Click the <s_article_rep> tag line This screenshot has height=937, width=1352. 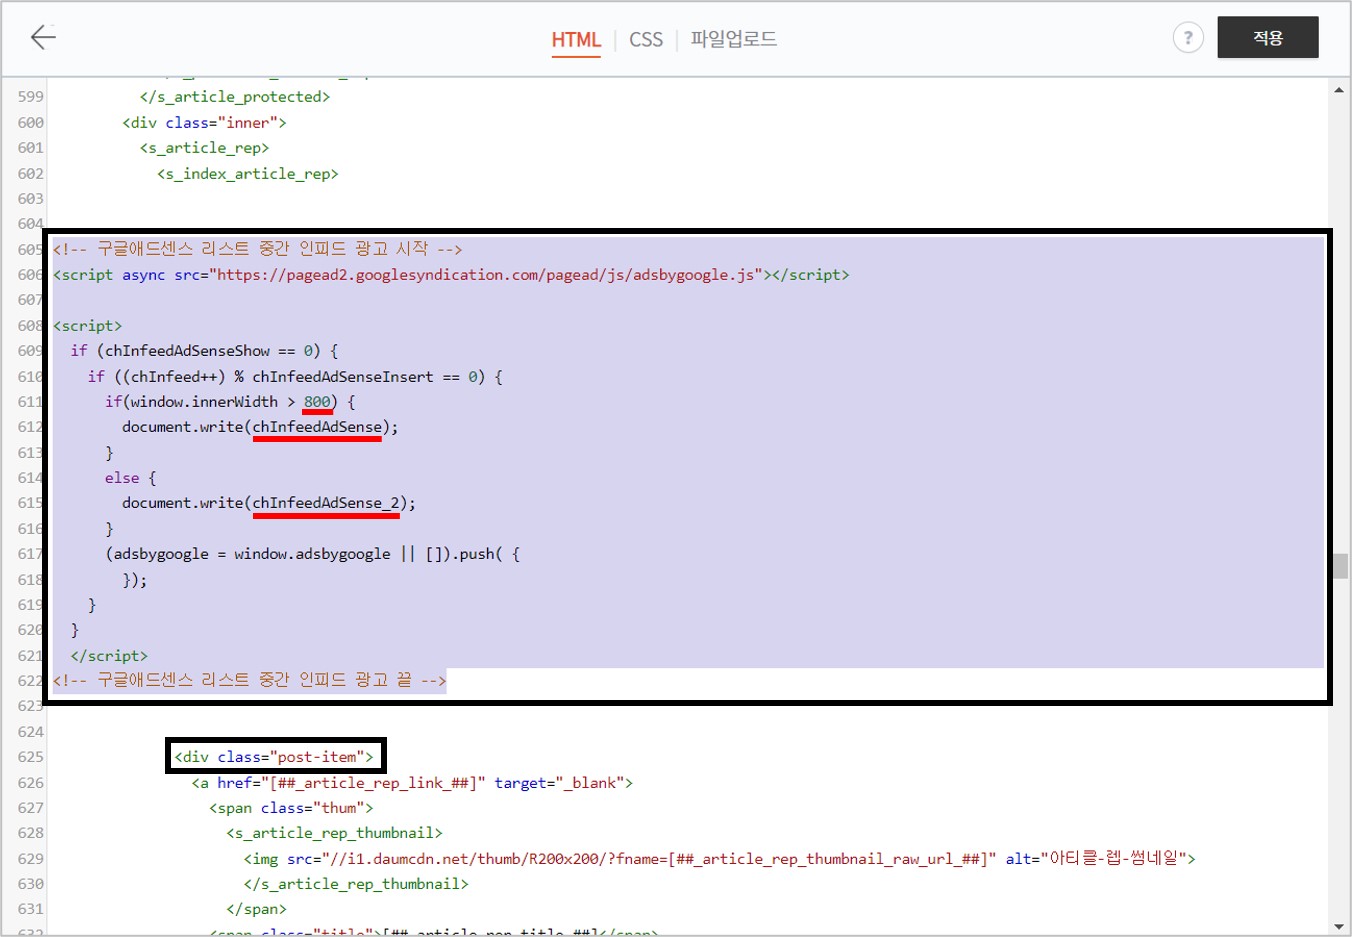click(x=204, y=148)
